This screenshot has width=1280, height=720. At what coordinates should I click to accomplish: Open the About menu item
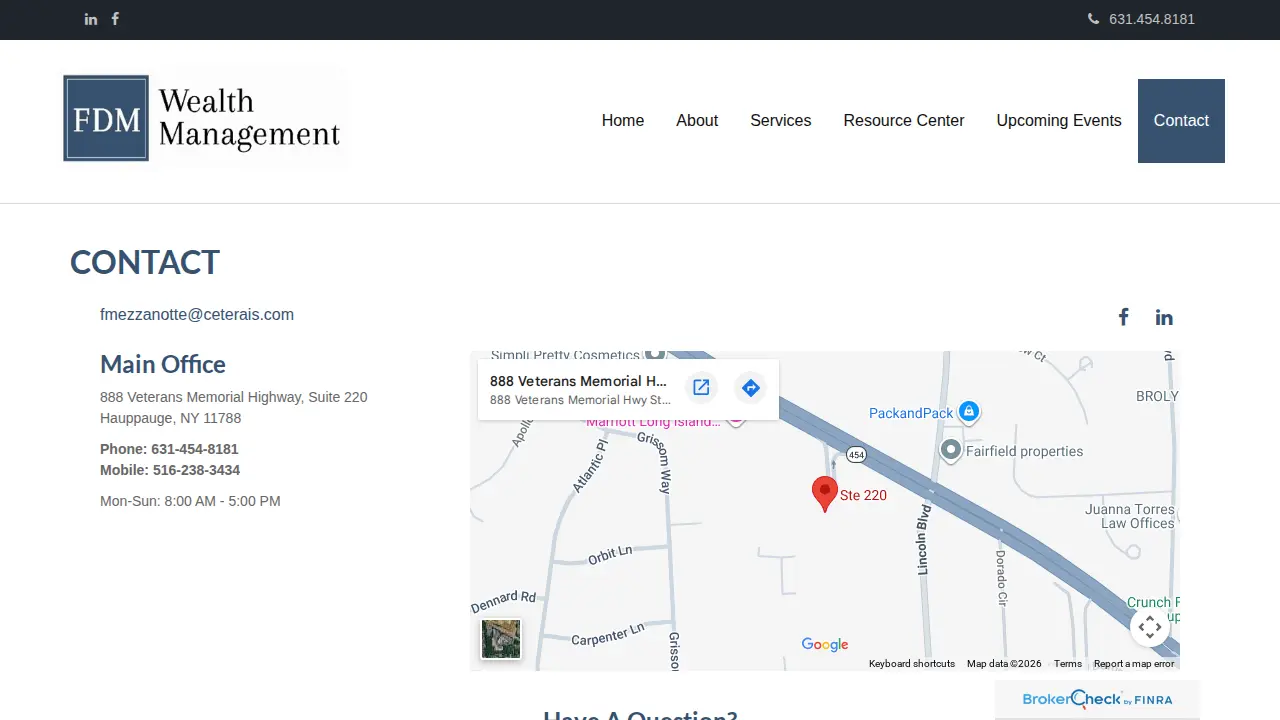pos(697,121)
